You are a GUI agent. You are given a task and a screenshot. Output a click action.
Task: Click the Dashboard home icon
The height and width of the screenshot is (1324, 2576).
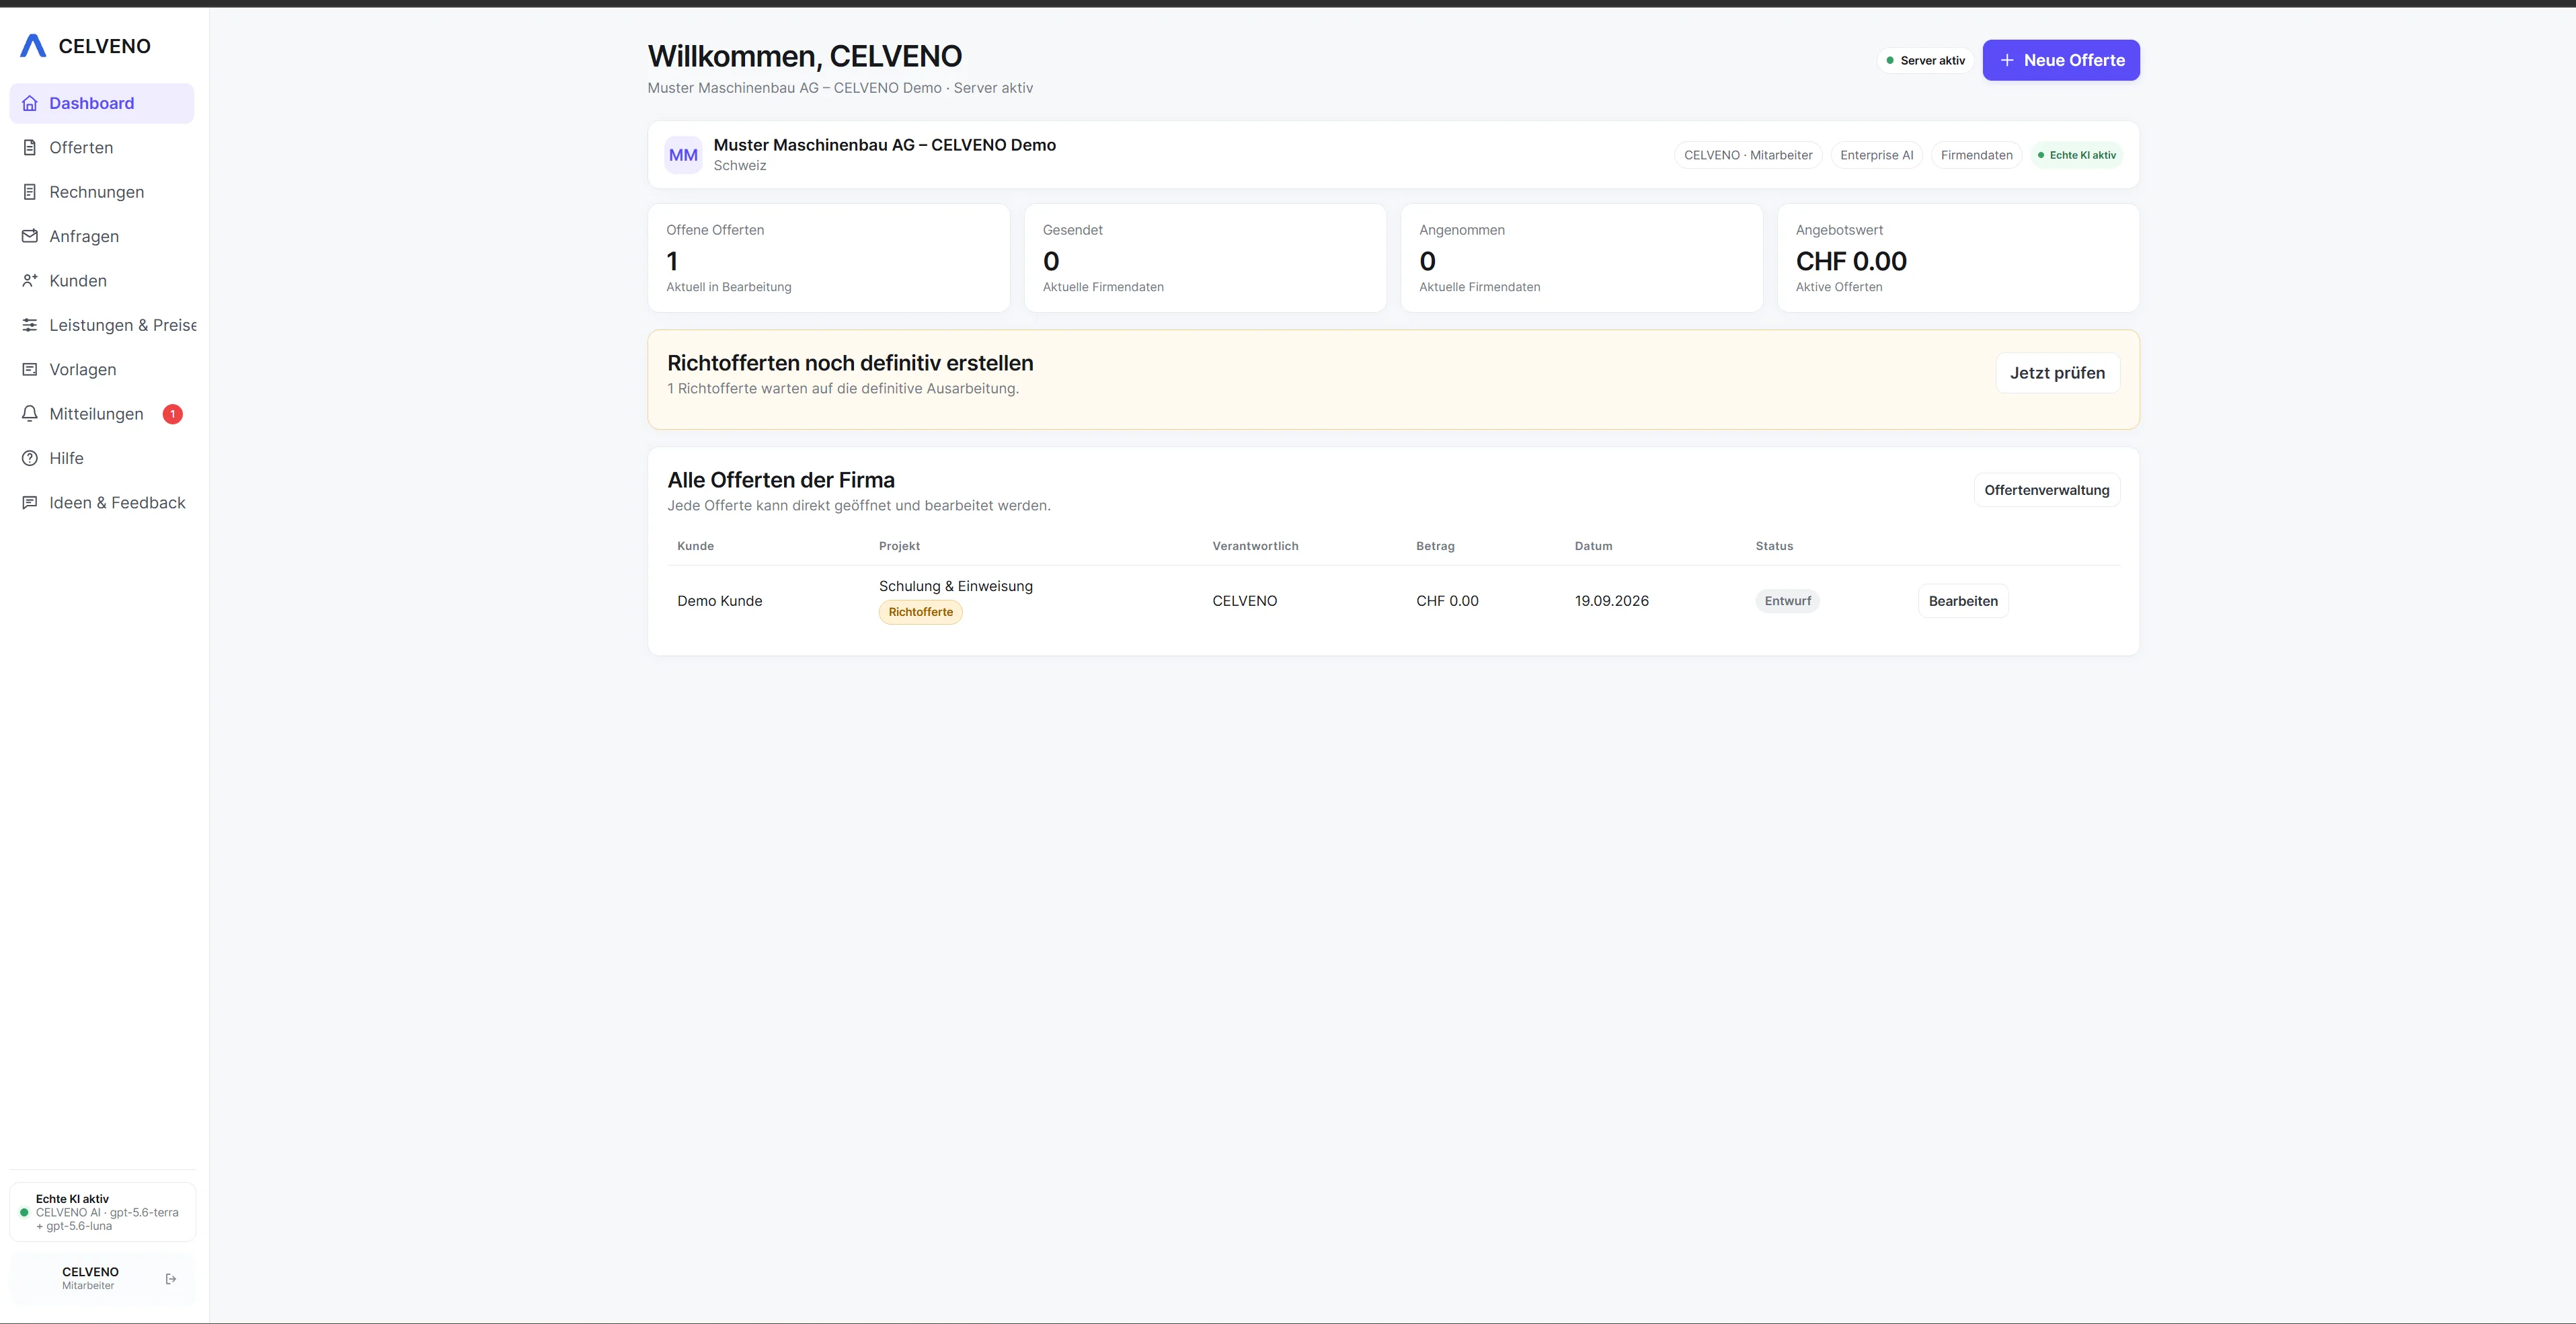(30, 103)
